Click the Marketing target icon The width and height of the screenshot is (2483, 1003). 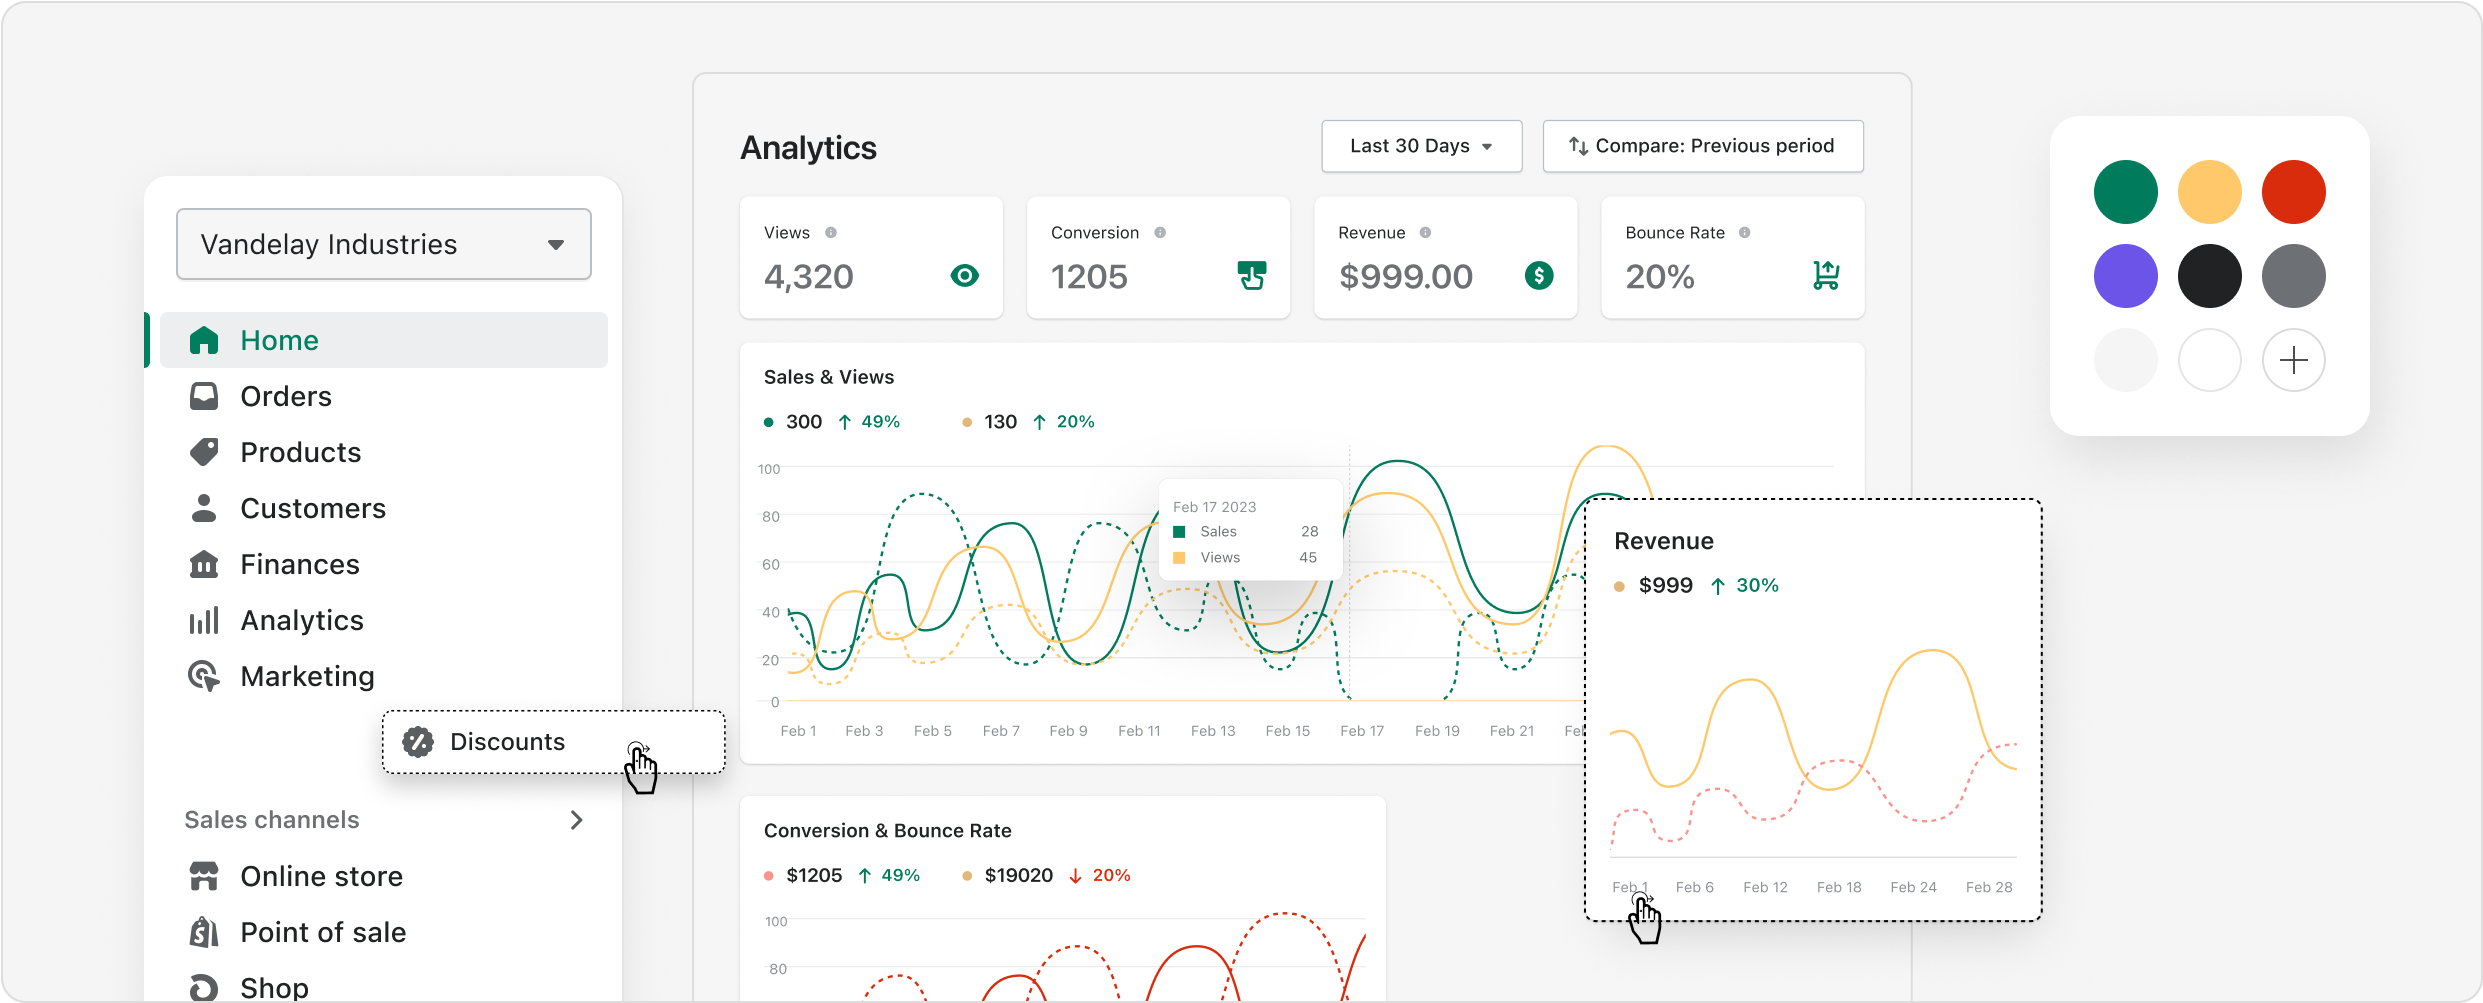pos(204,677)
